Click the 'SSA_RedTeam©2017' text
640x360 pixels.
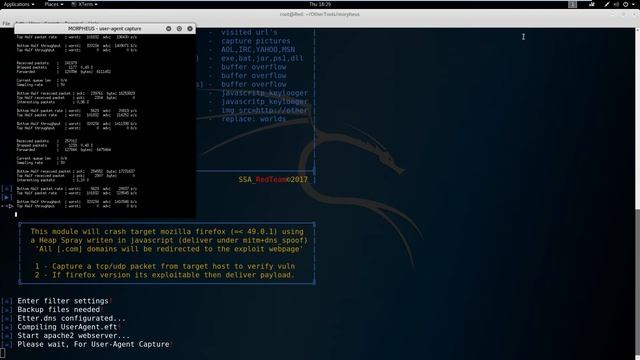pos(273,180)
